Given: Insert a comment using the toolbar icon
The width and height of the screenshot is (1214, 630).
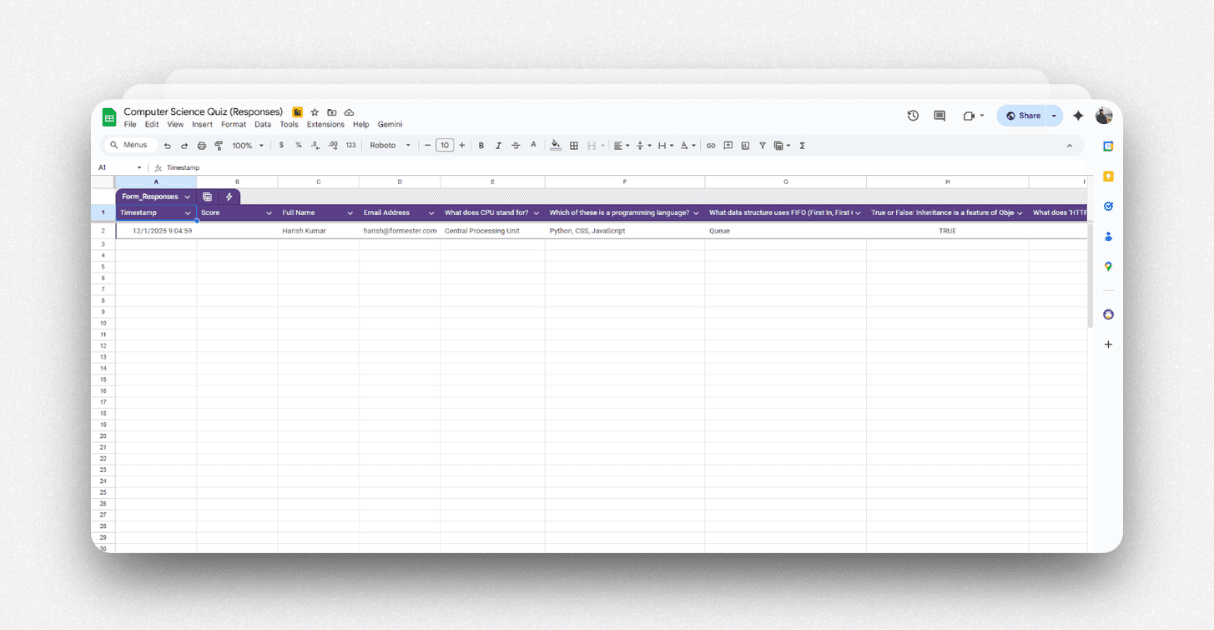Looking at the screenshot, I should 728,145.
